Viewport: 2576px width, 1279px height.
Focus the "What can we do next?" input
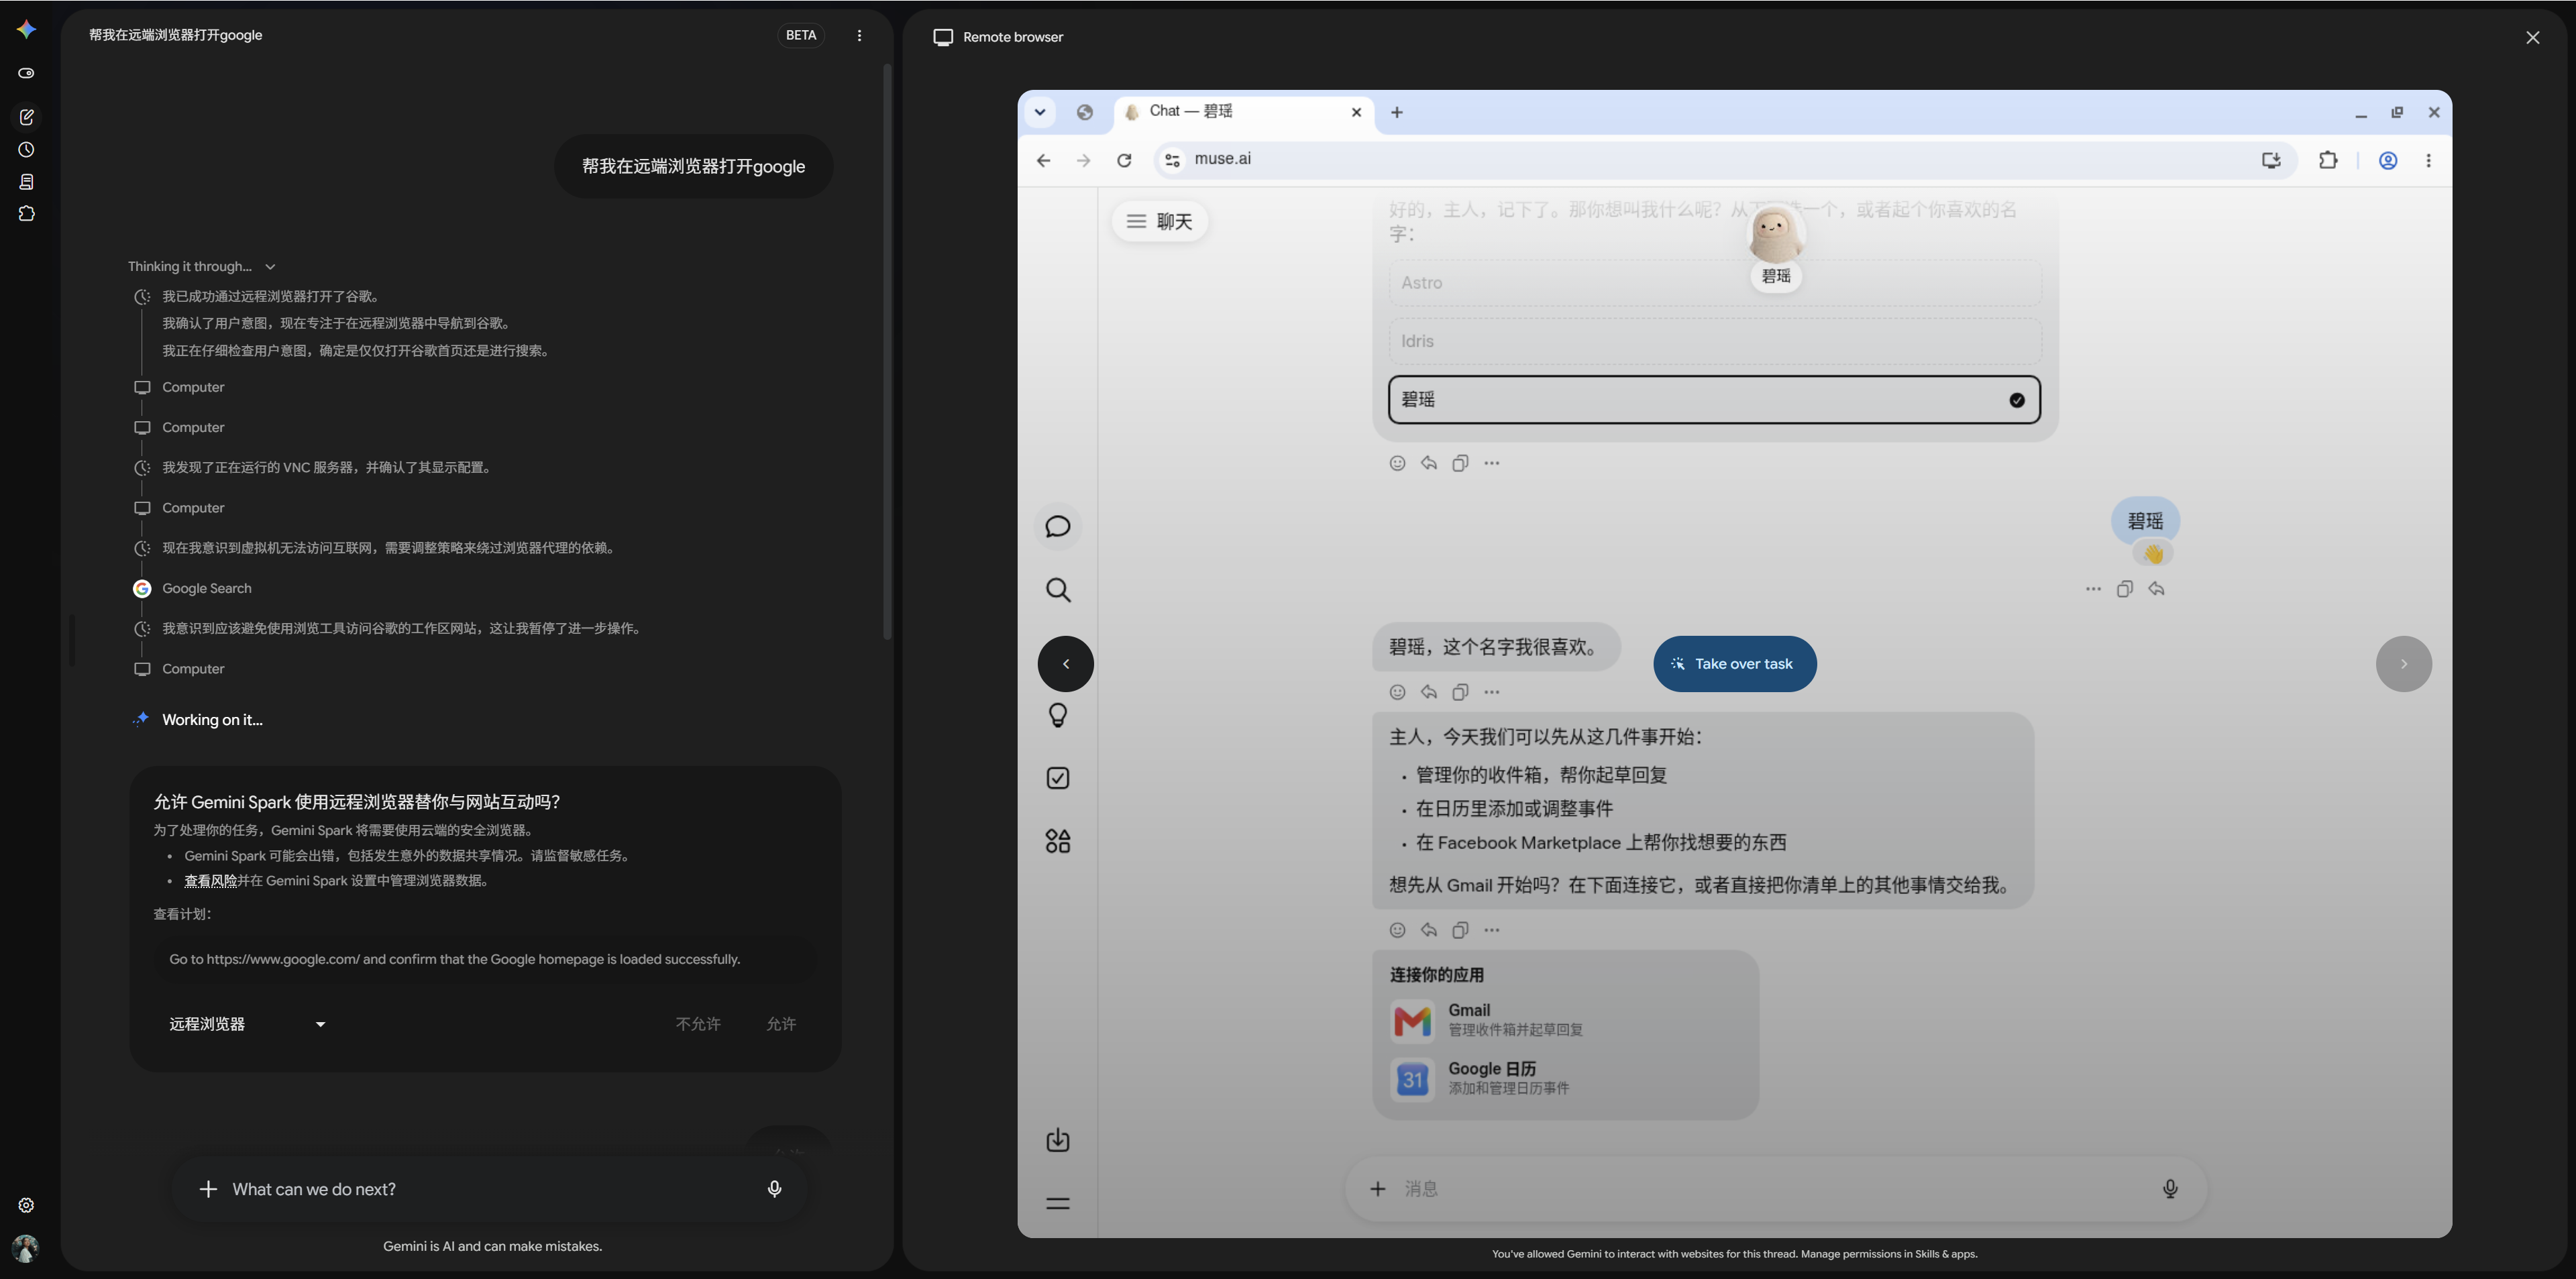click(490, 1189)
